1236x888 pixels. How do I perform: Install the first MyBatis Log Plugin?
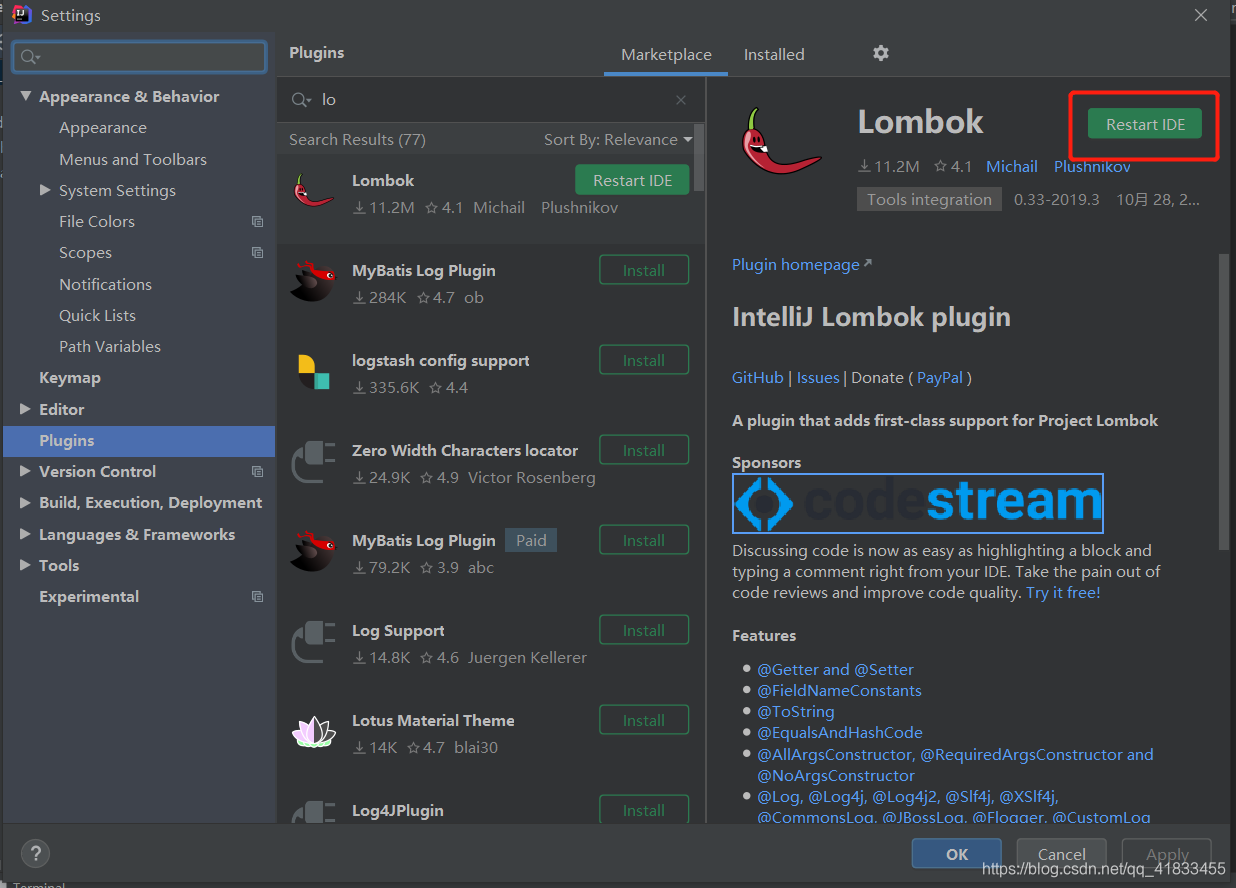[644, 270]
